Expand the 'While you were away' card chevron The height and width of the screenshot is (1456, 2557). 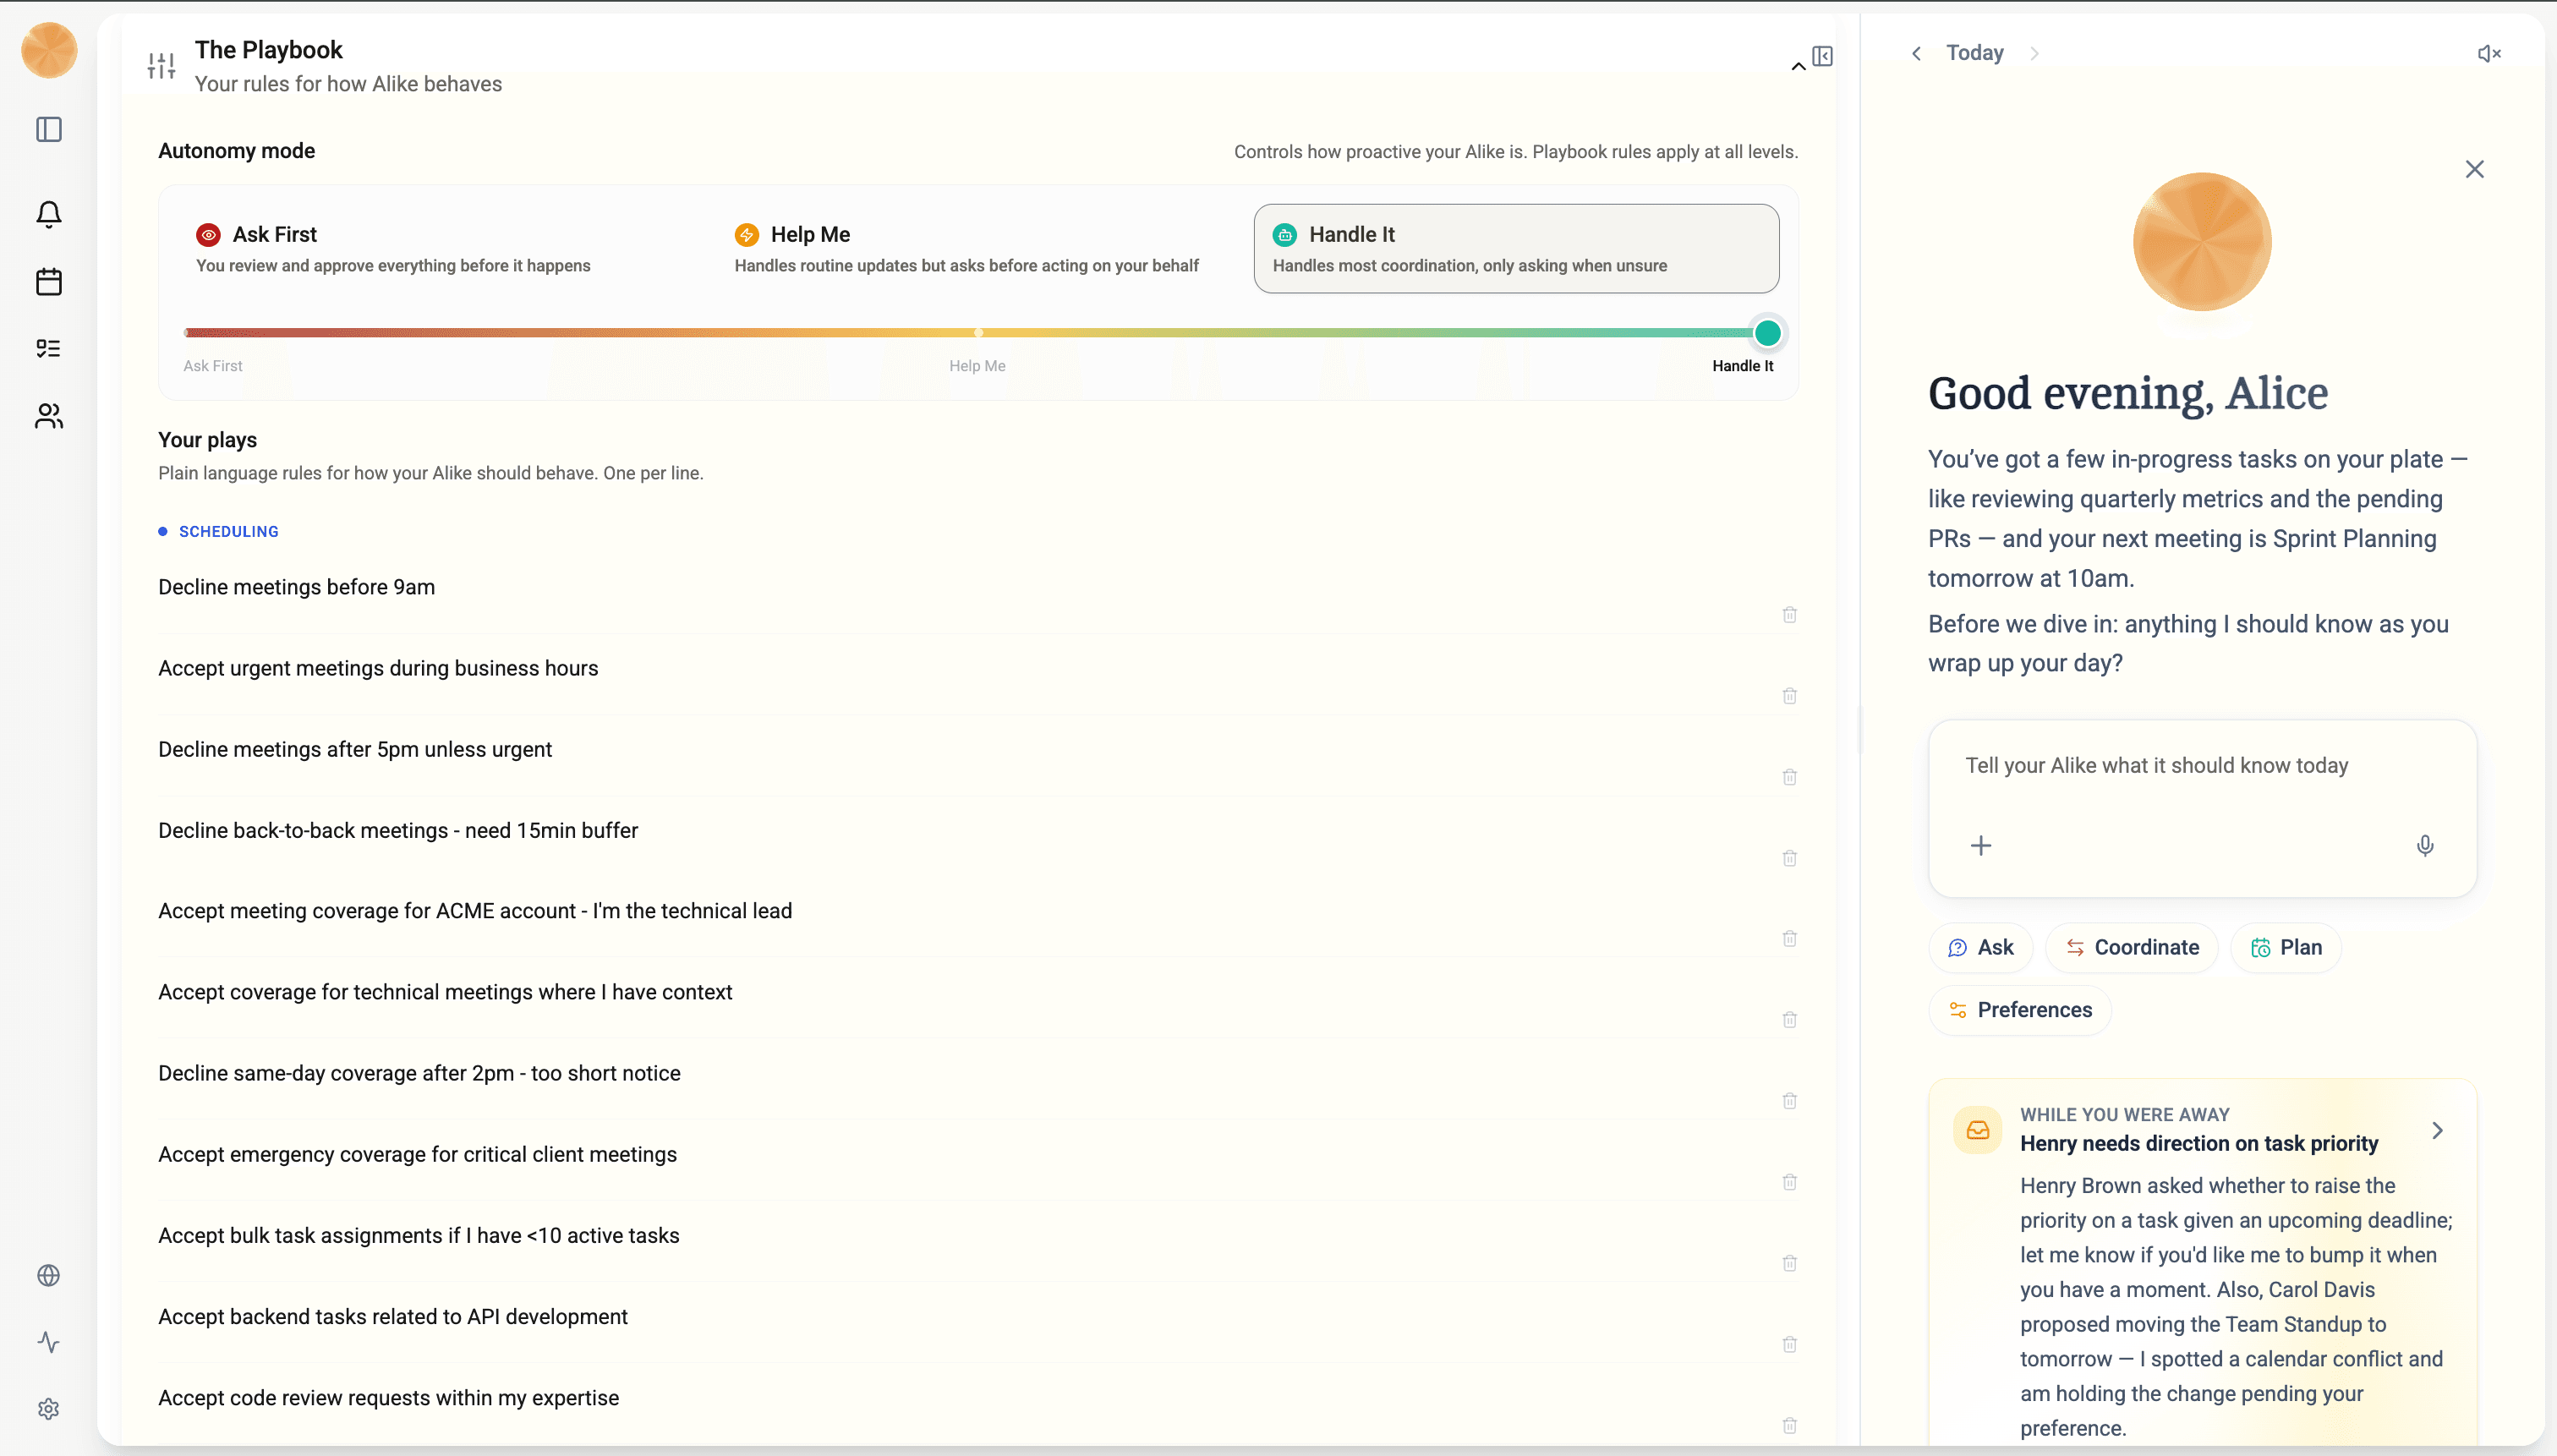(2437, 1130)
